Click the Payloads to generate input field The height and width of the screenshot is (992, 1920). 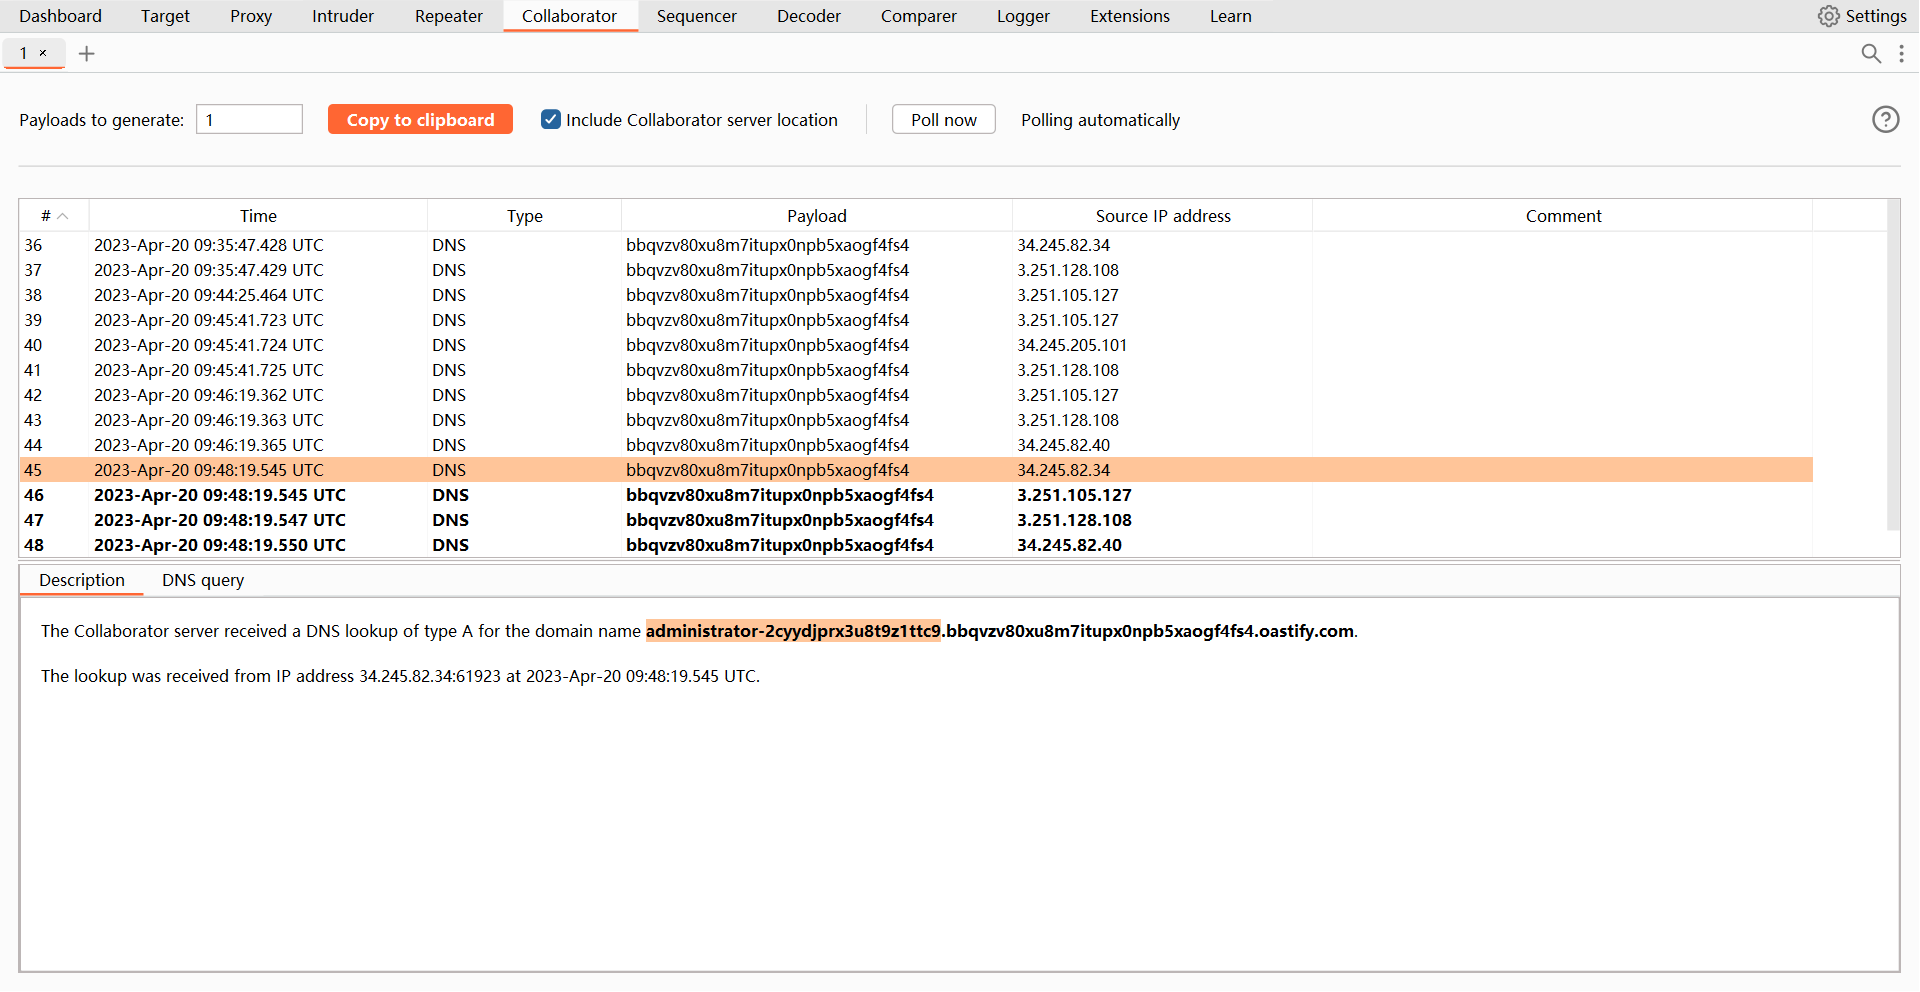(x=249, y=120)
